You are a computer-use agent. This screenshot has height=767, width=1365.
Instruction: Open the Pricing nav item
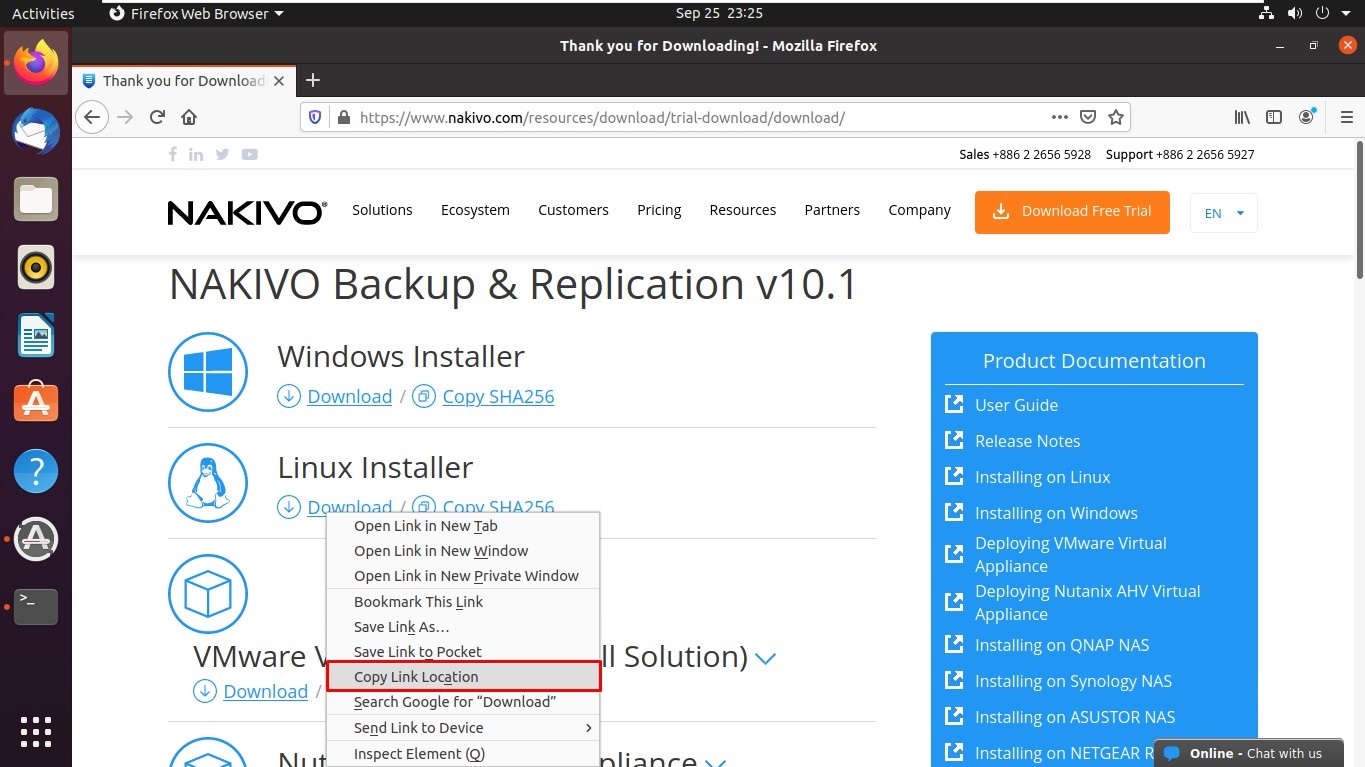(659, 210)
